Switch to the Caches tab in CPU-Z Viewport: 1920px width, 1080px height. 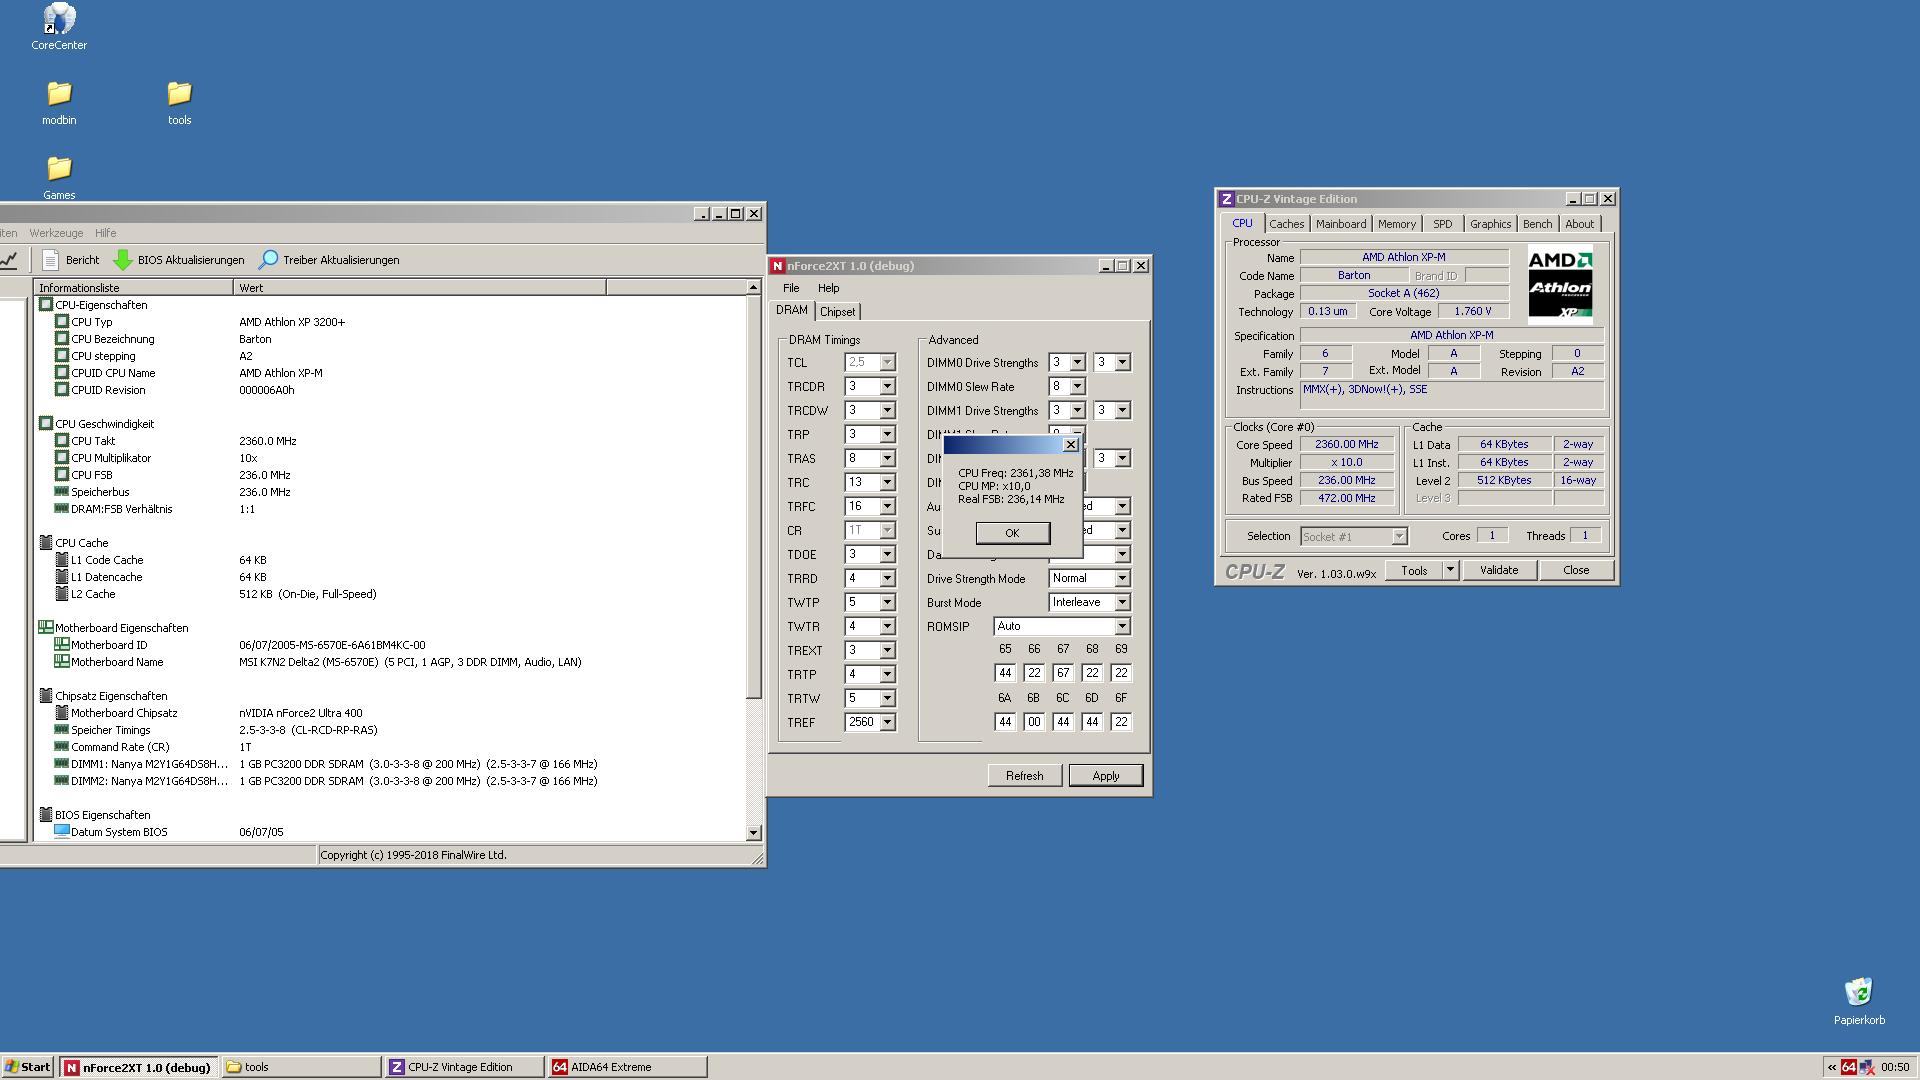(1286, 224)
